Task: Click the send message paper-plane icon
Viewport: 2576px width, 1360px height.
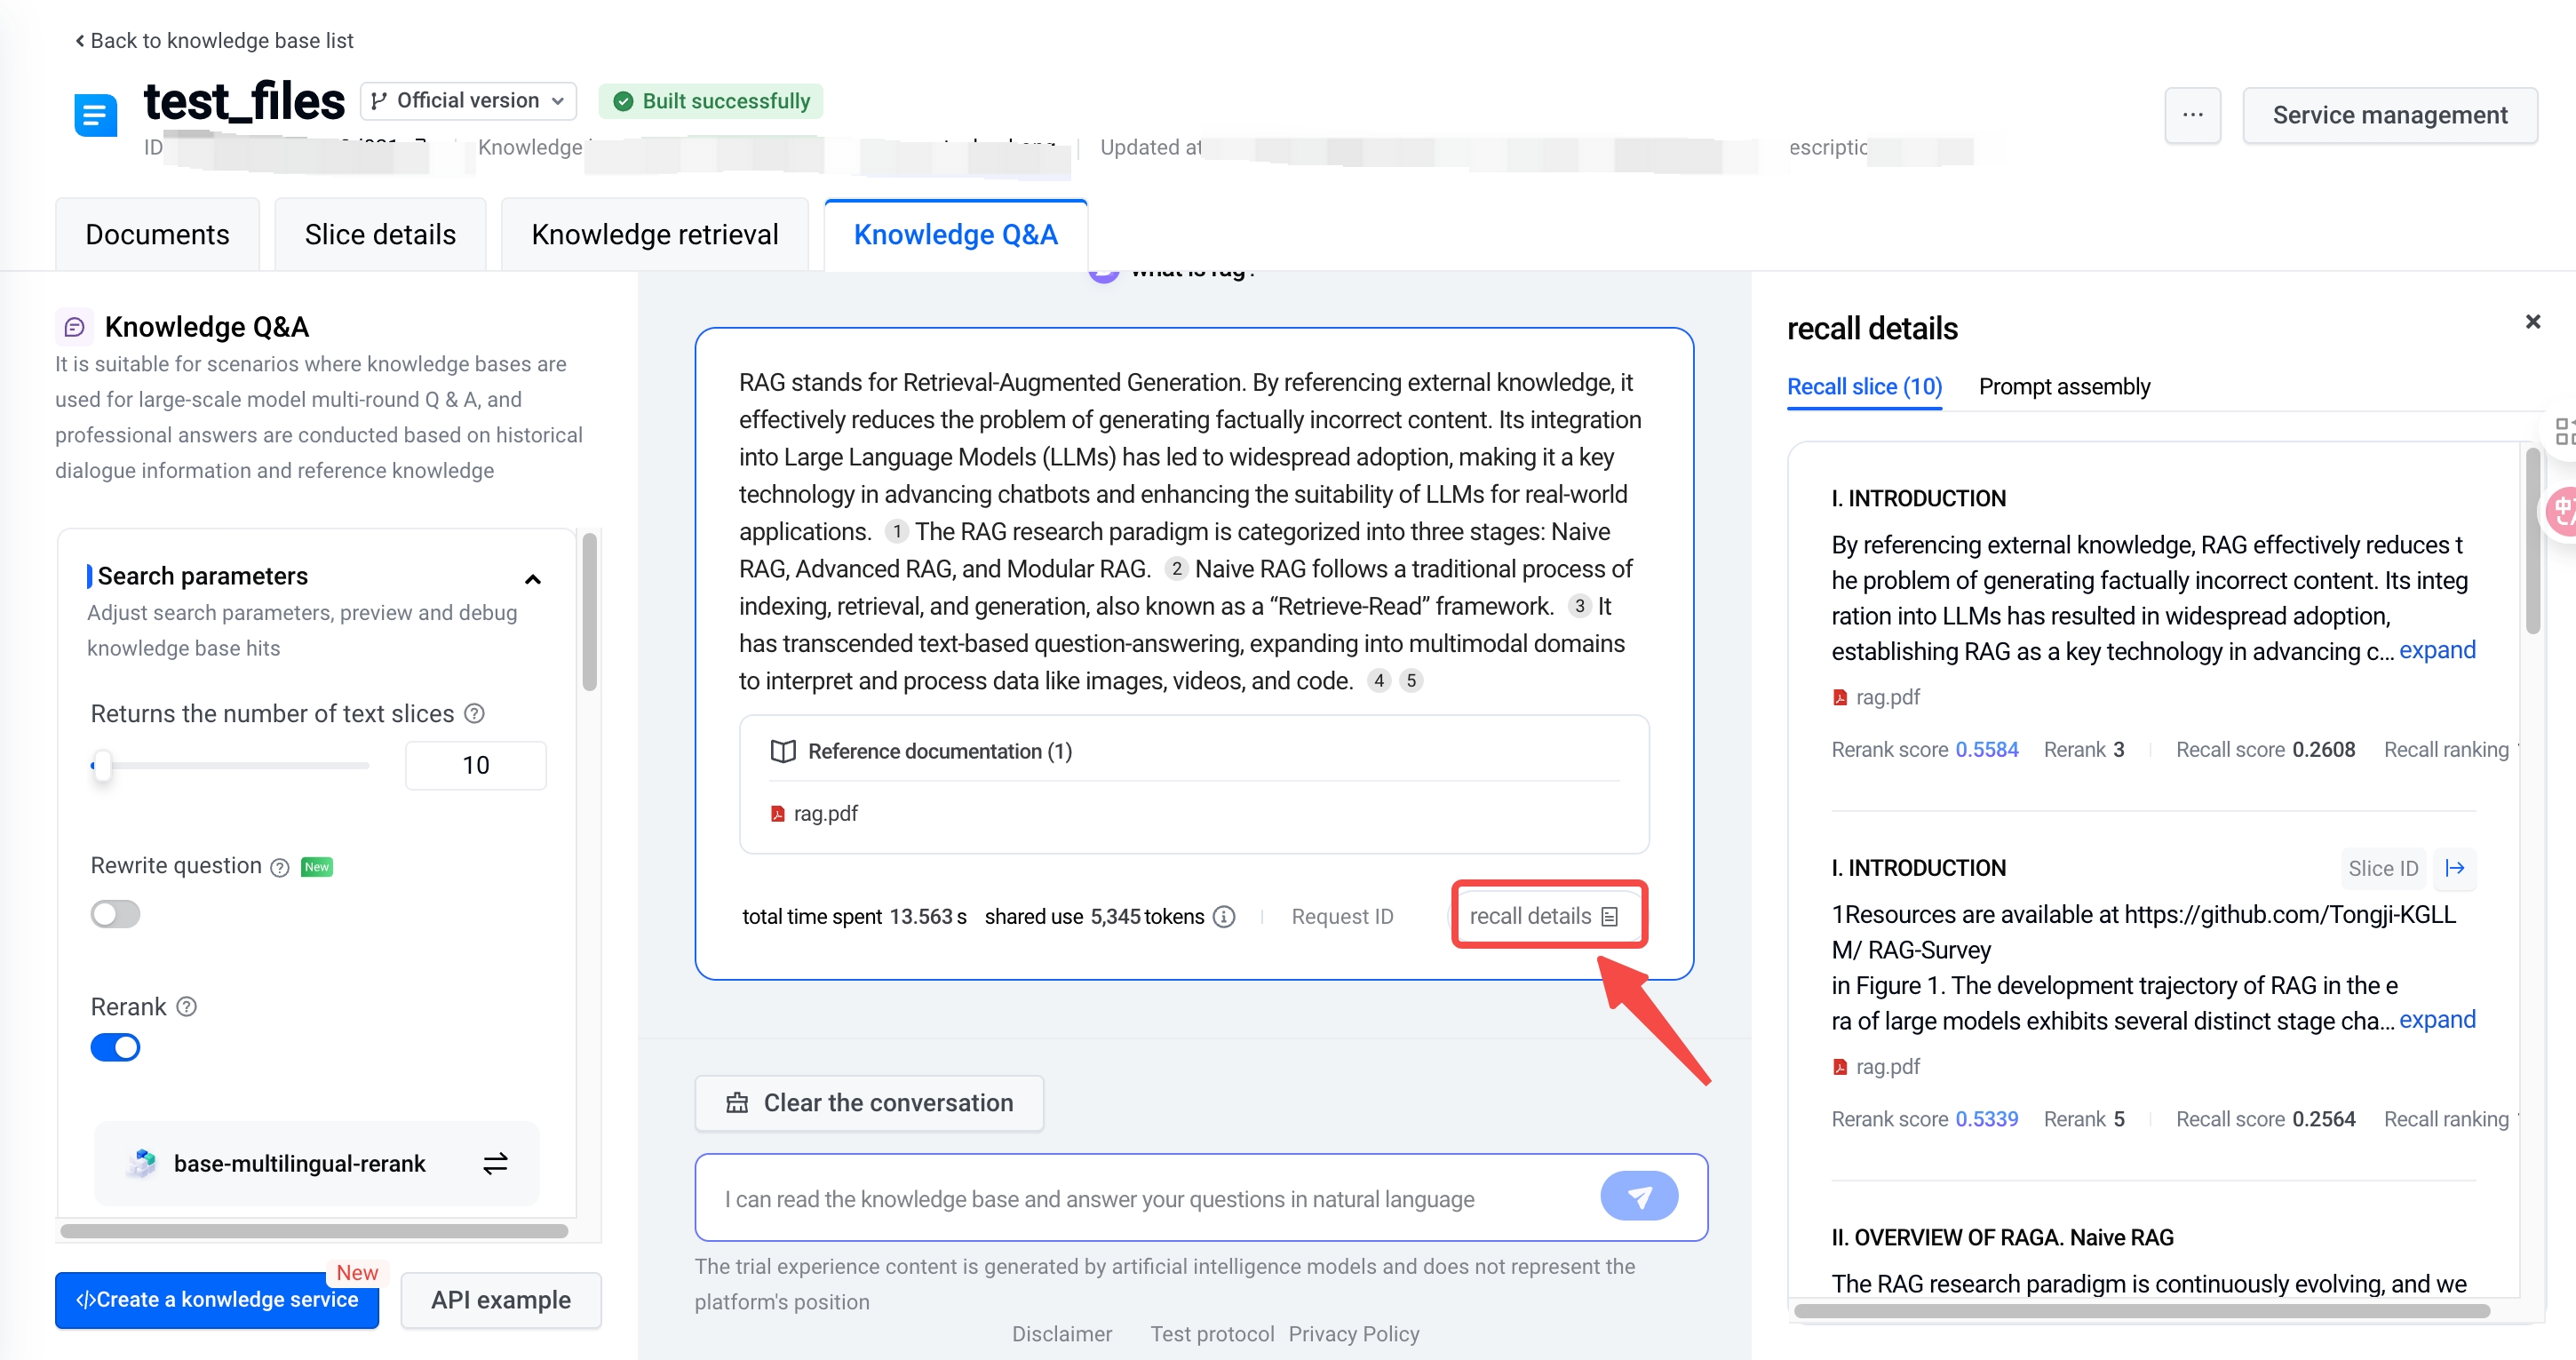Action: tap(1638, 1196)
